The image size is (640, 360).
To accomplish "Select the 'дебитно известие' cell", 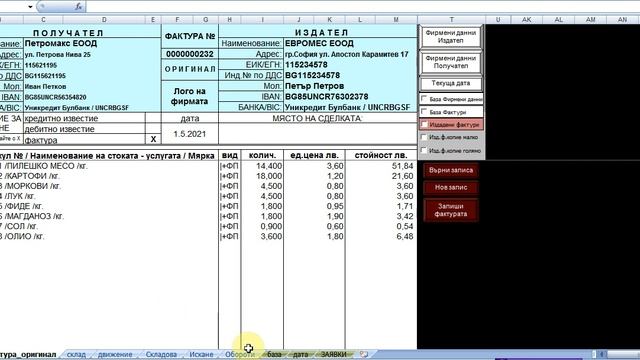I will 84,129.
